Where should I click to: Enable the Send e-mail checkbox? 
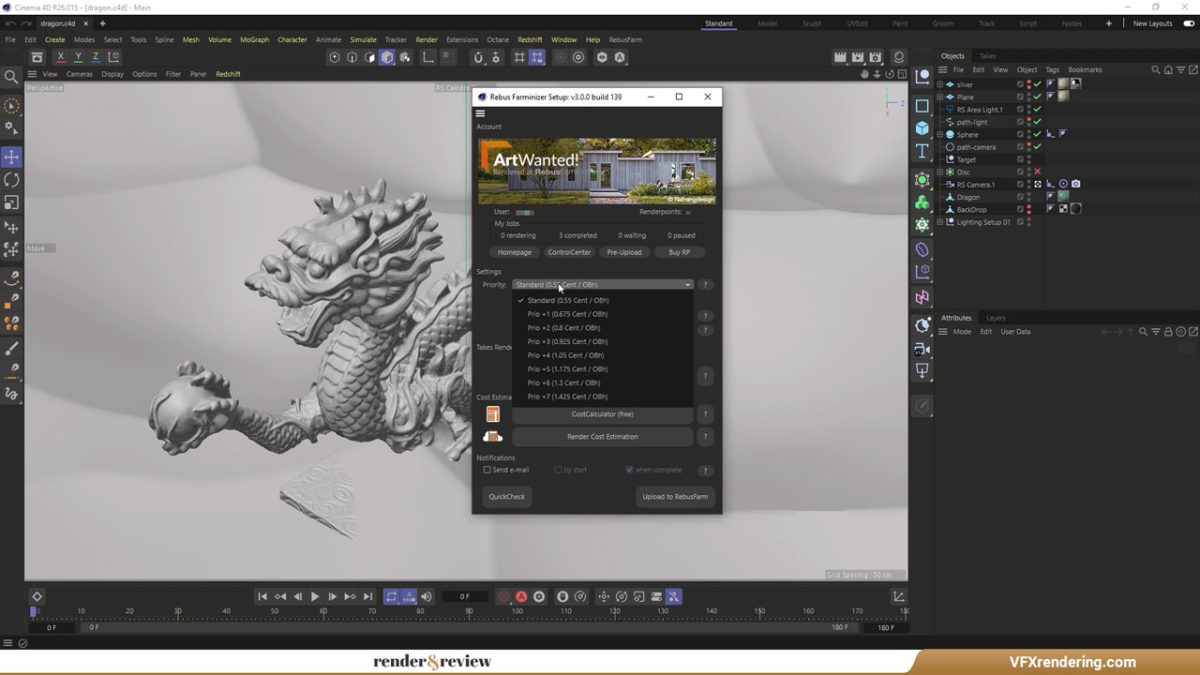(x=487, y=470)
